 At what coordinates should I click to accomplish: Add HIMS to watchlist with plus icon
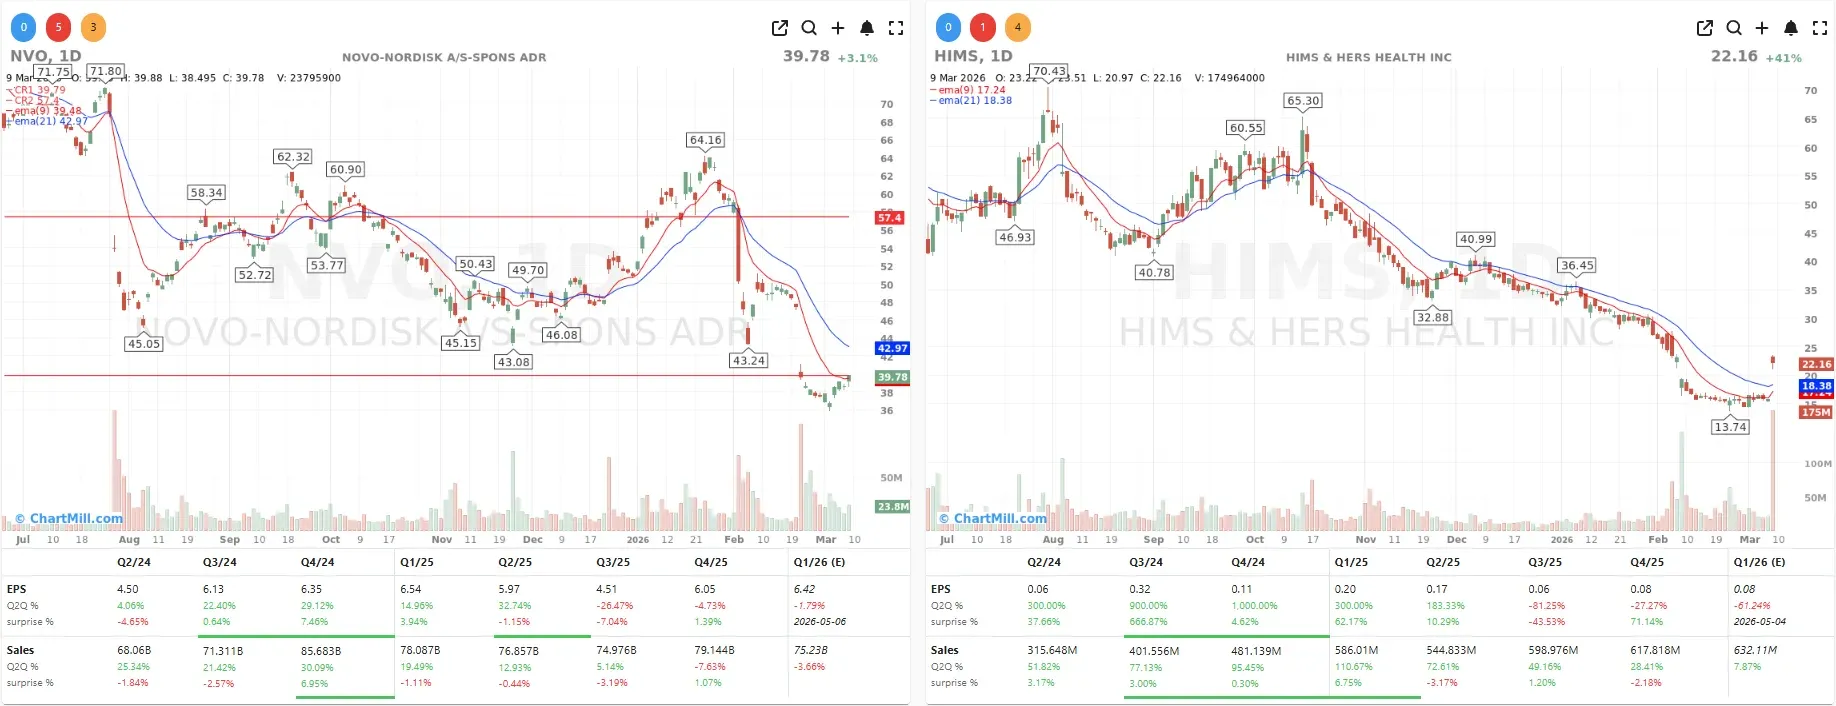(1762, 28)
